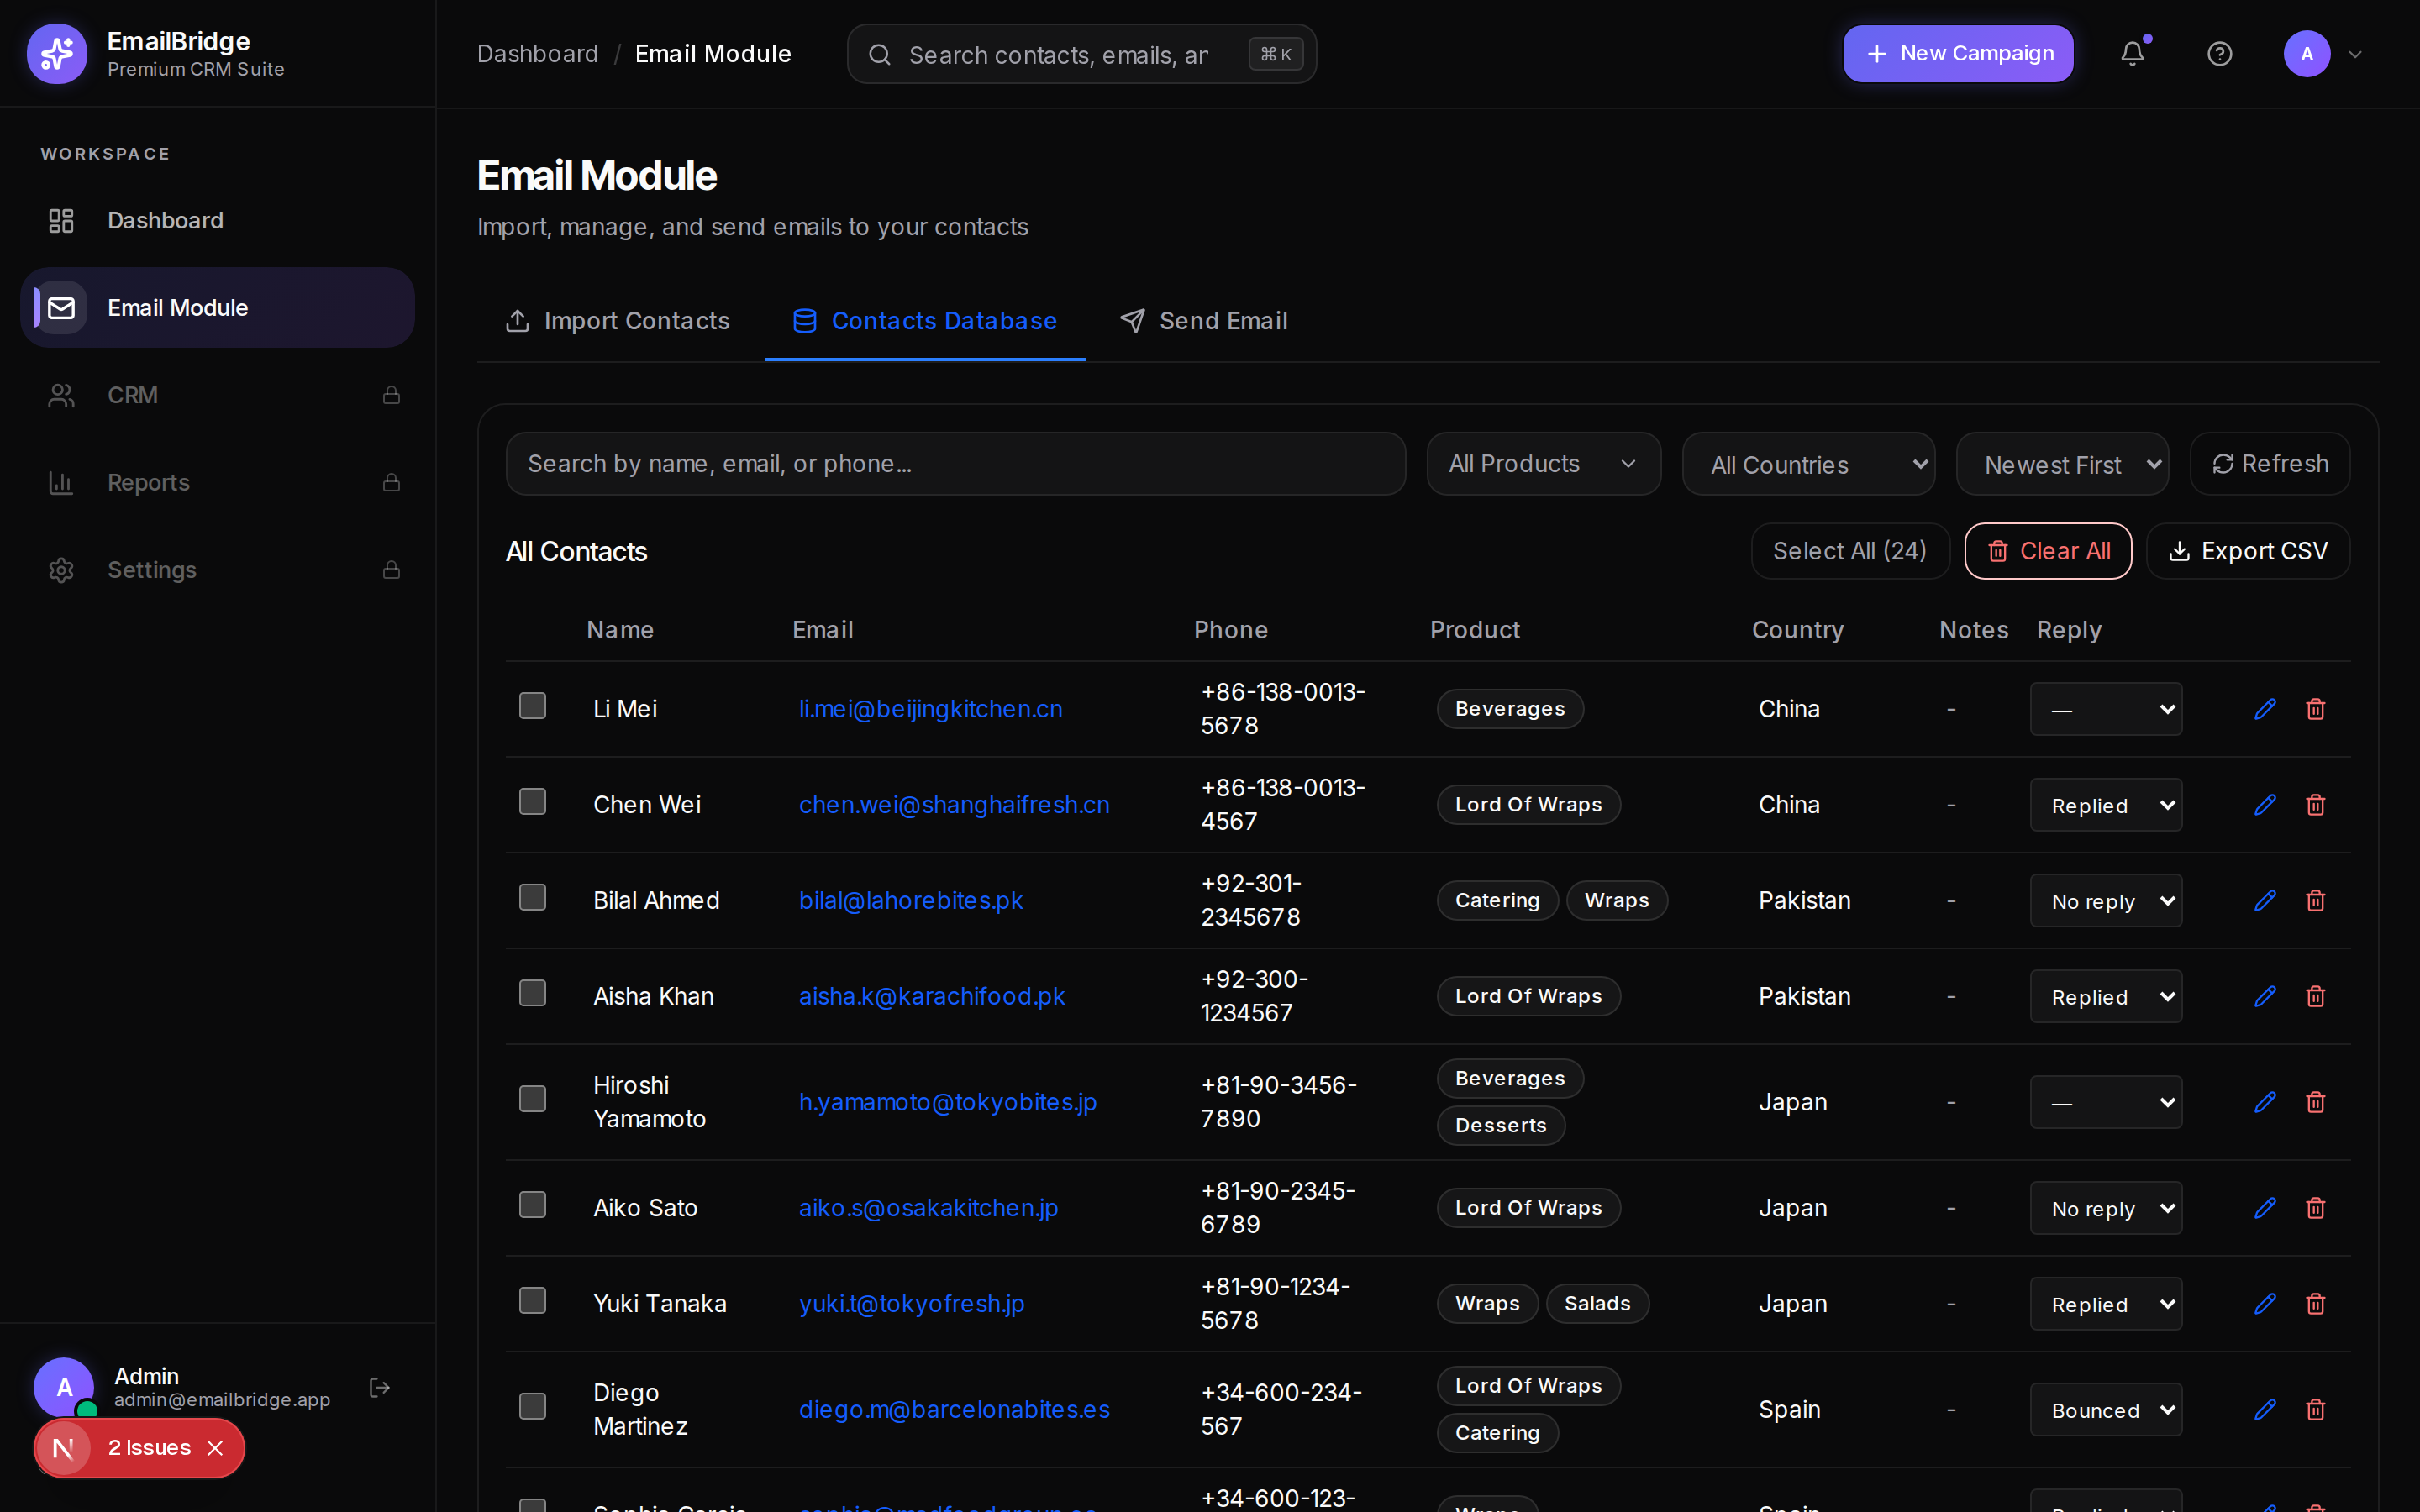This screenshot has width=2420, height=1512.
Task: Edit the Diego Martinez contact
Action: (2265, 1410)
